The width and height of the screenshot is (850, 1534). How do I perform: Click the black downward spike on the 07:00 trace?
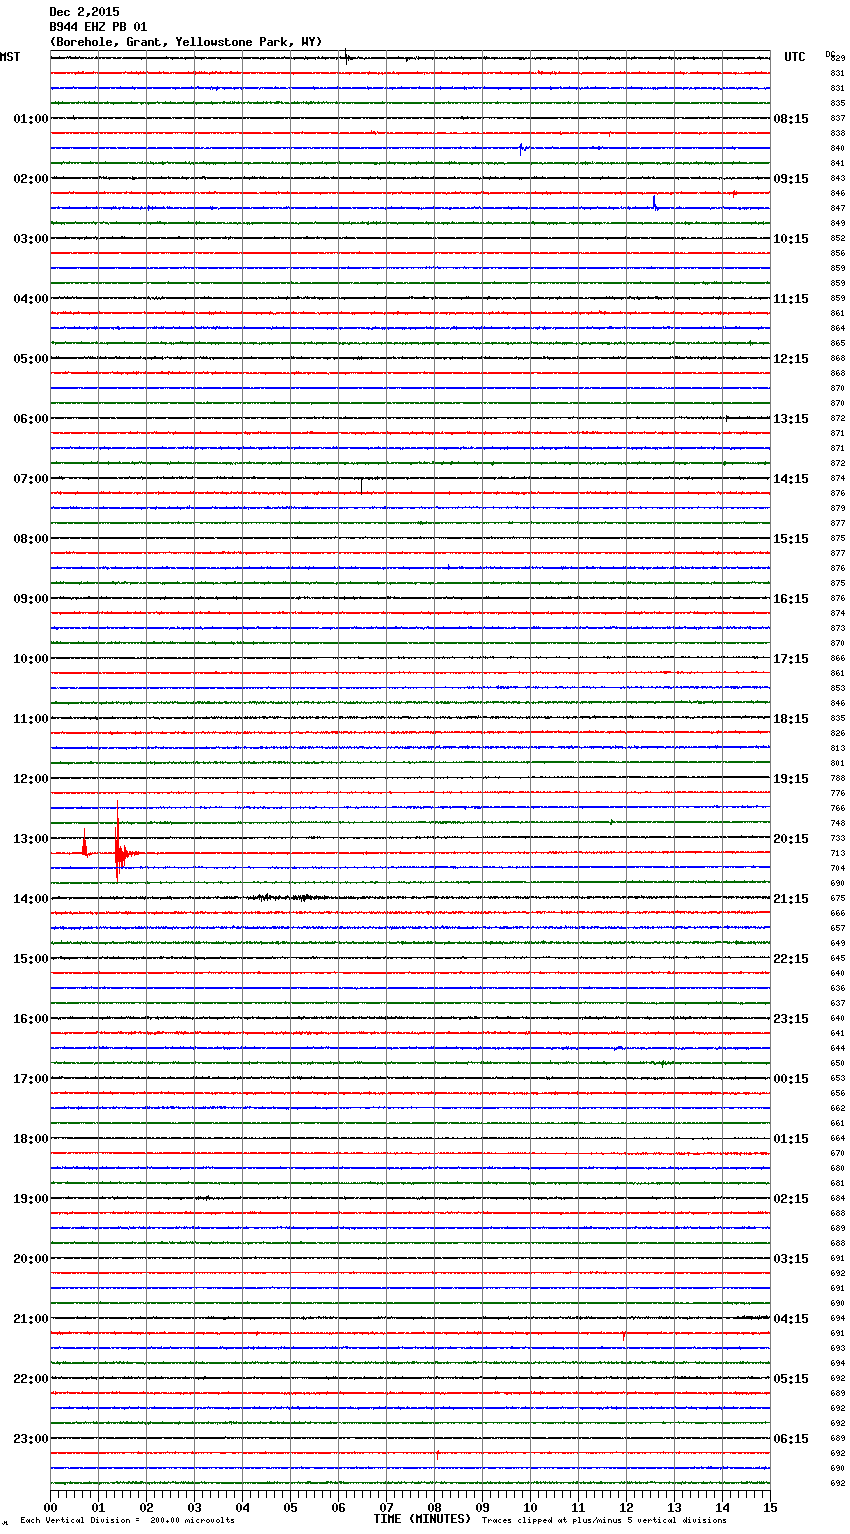click(361, 484)
